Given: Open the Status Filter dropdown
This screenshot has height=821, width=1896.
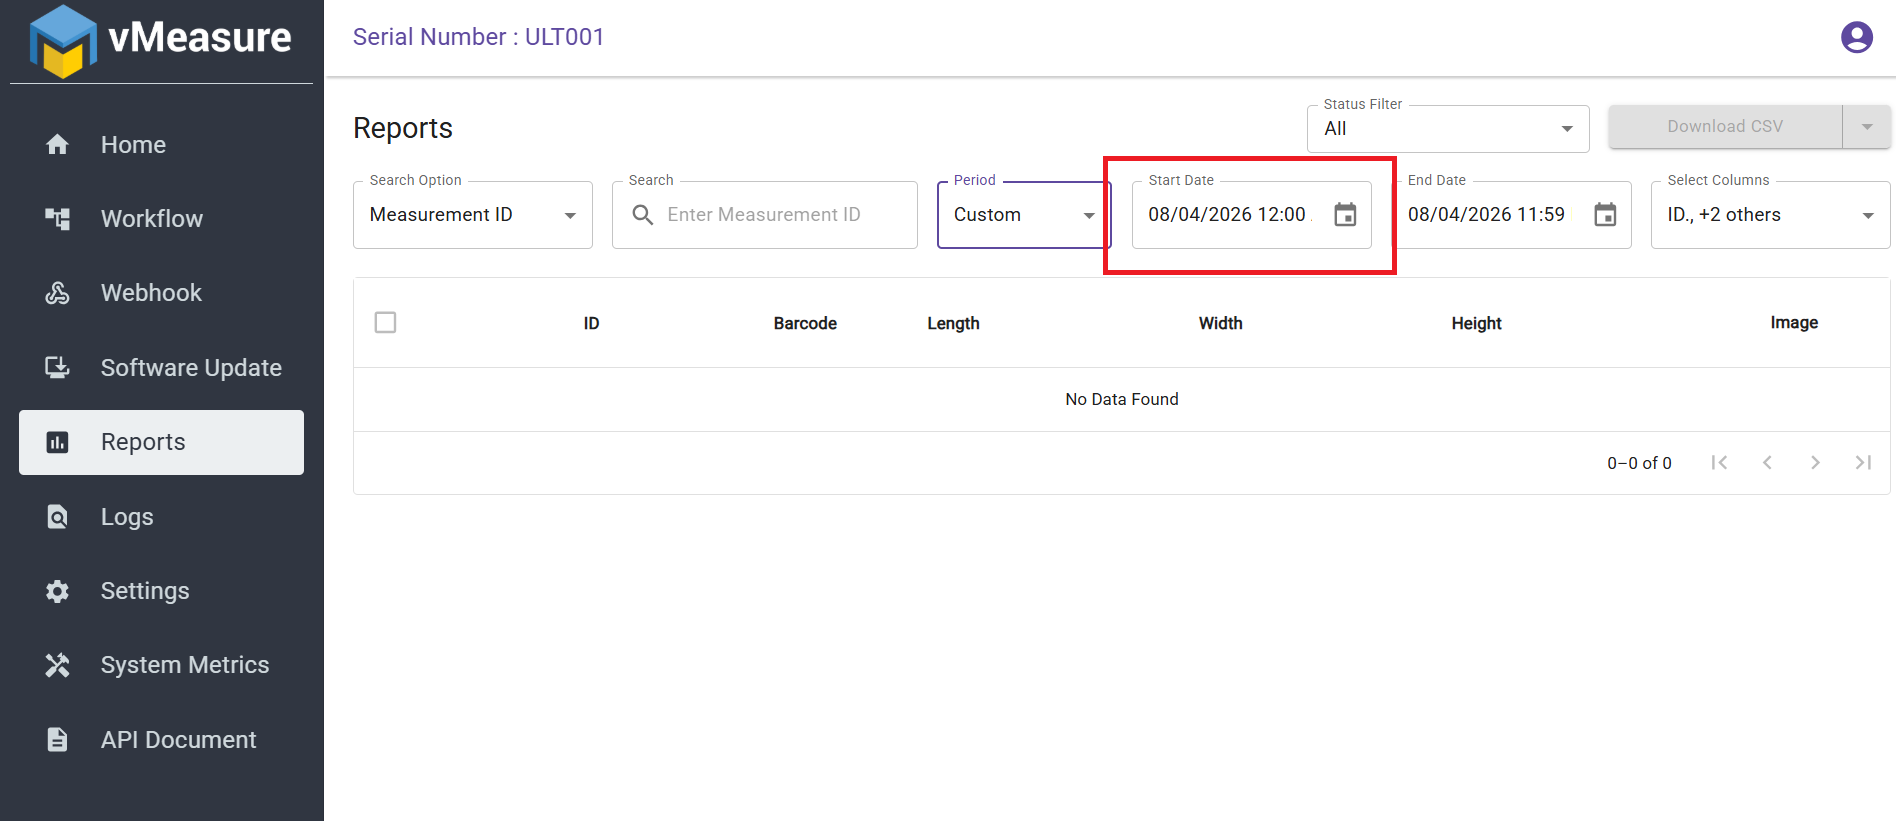Looking at the screenshot, I should (1448, 129).
